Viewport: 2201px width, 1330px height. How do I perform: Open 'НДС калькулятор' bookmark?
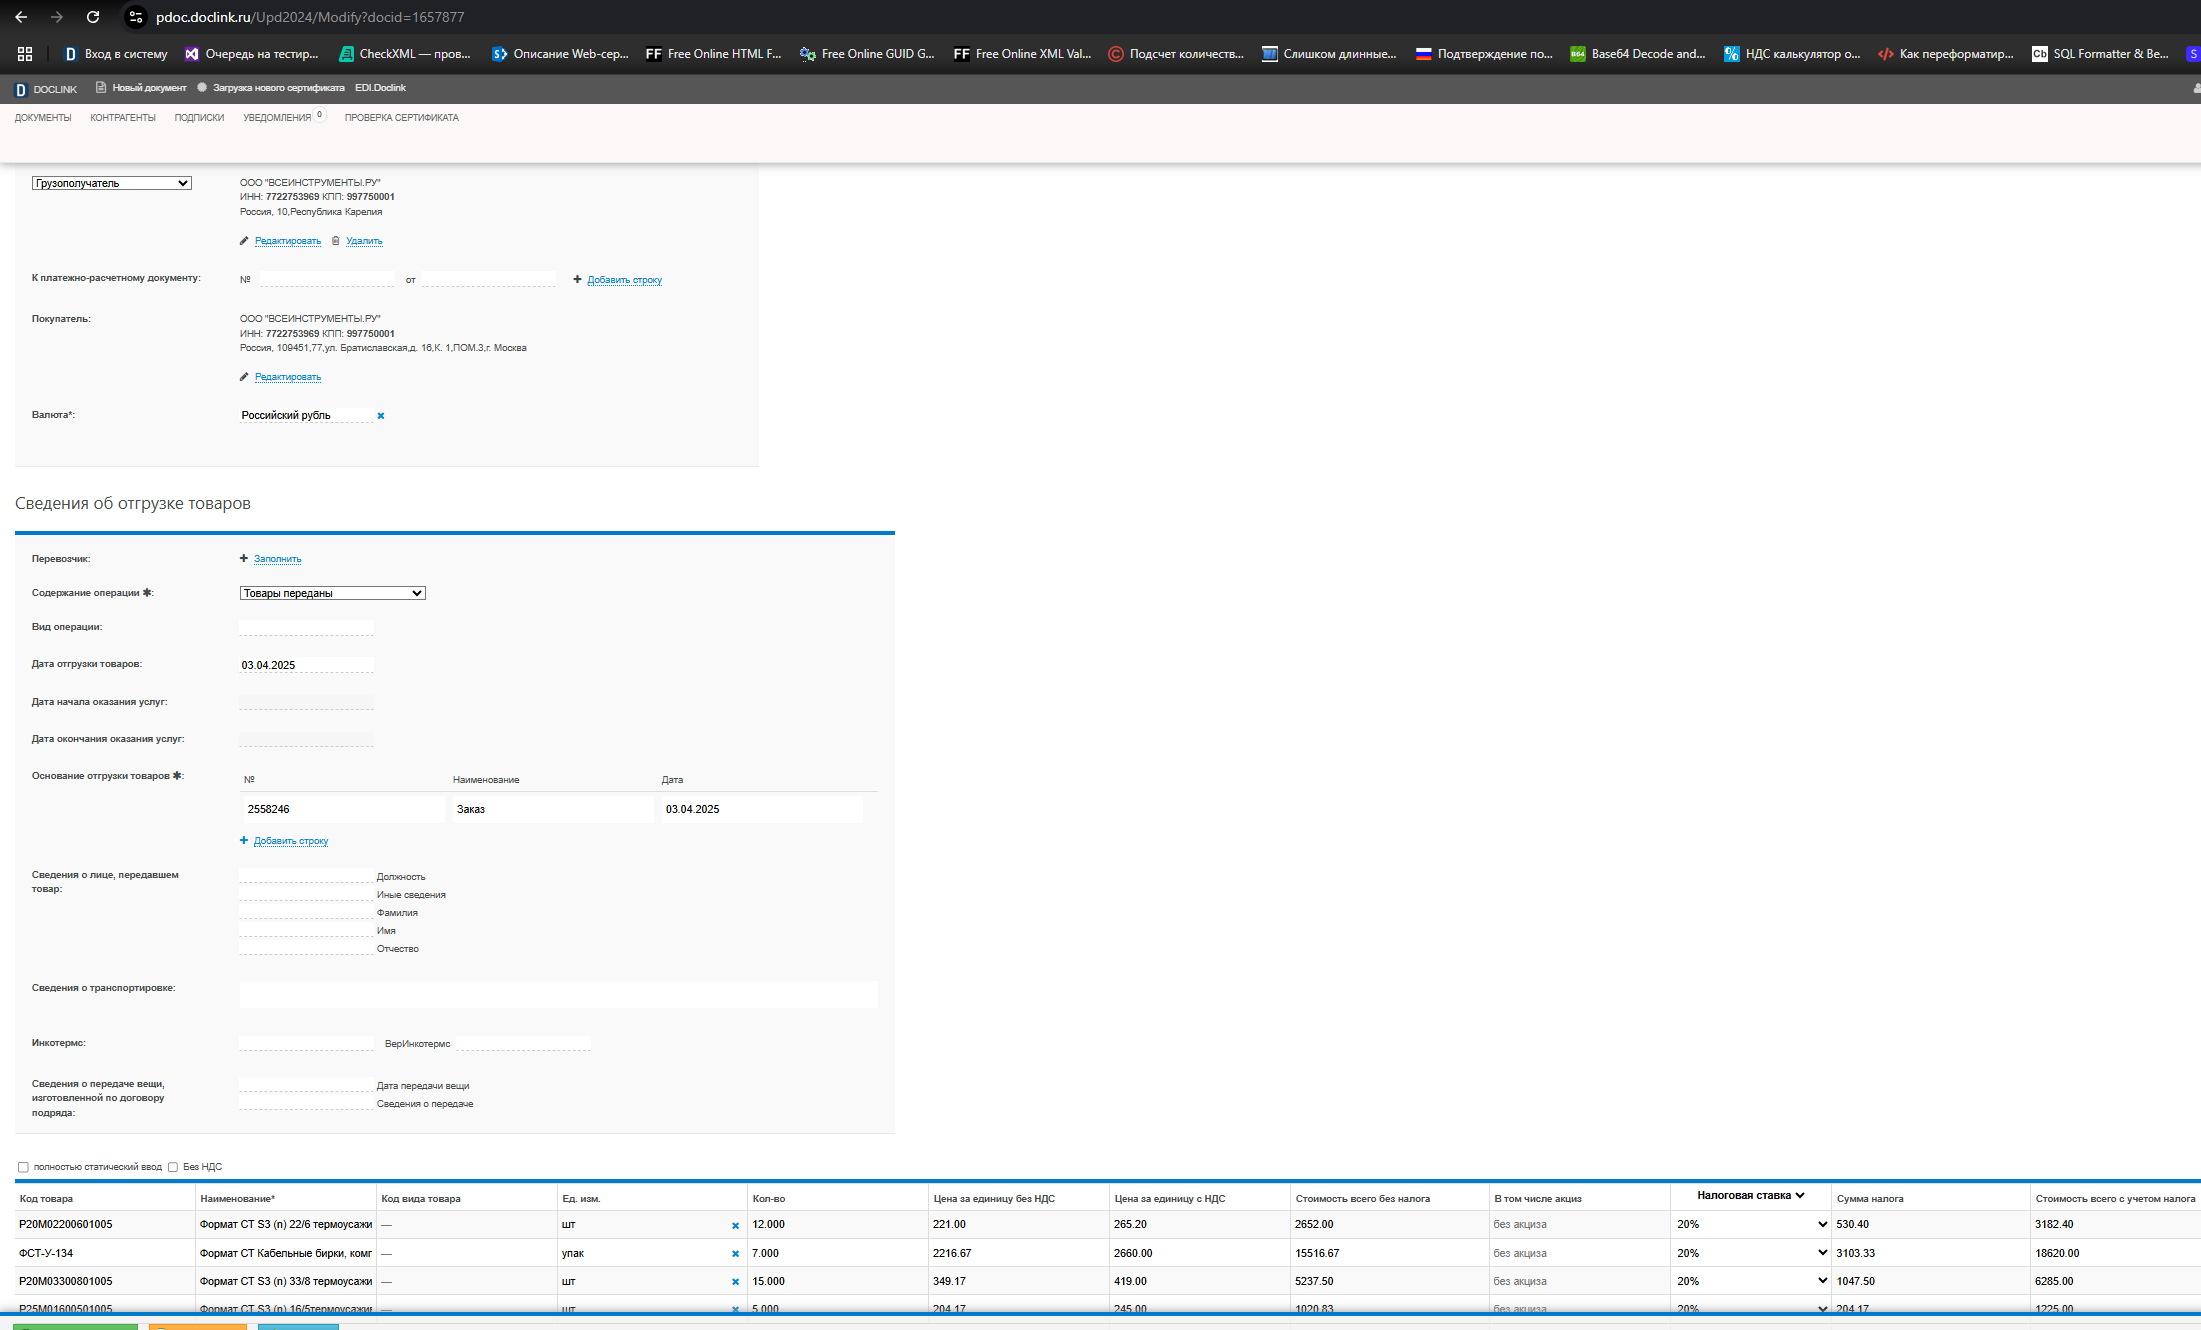(x=1792, y=54)
